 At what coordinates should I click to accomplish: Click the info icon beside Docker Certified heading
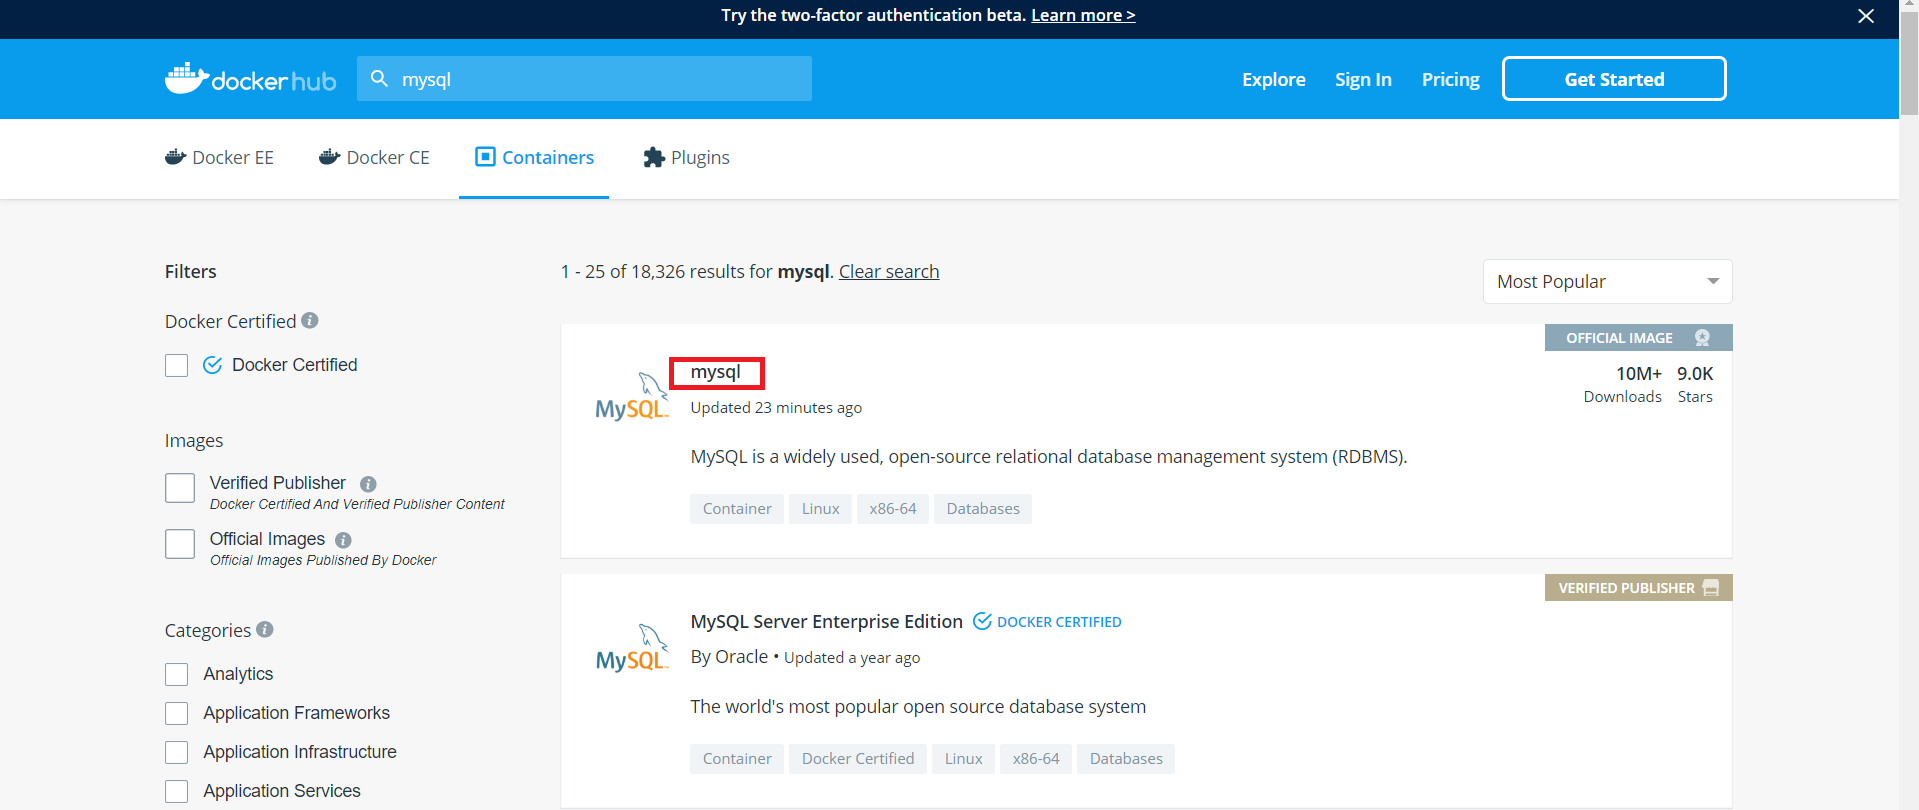coord(310,320)
